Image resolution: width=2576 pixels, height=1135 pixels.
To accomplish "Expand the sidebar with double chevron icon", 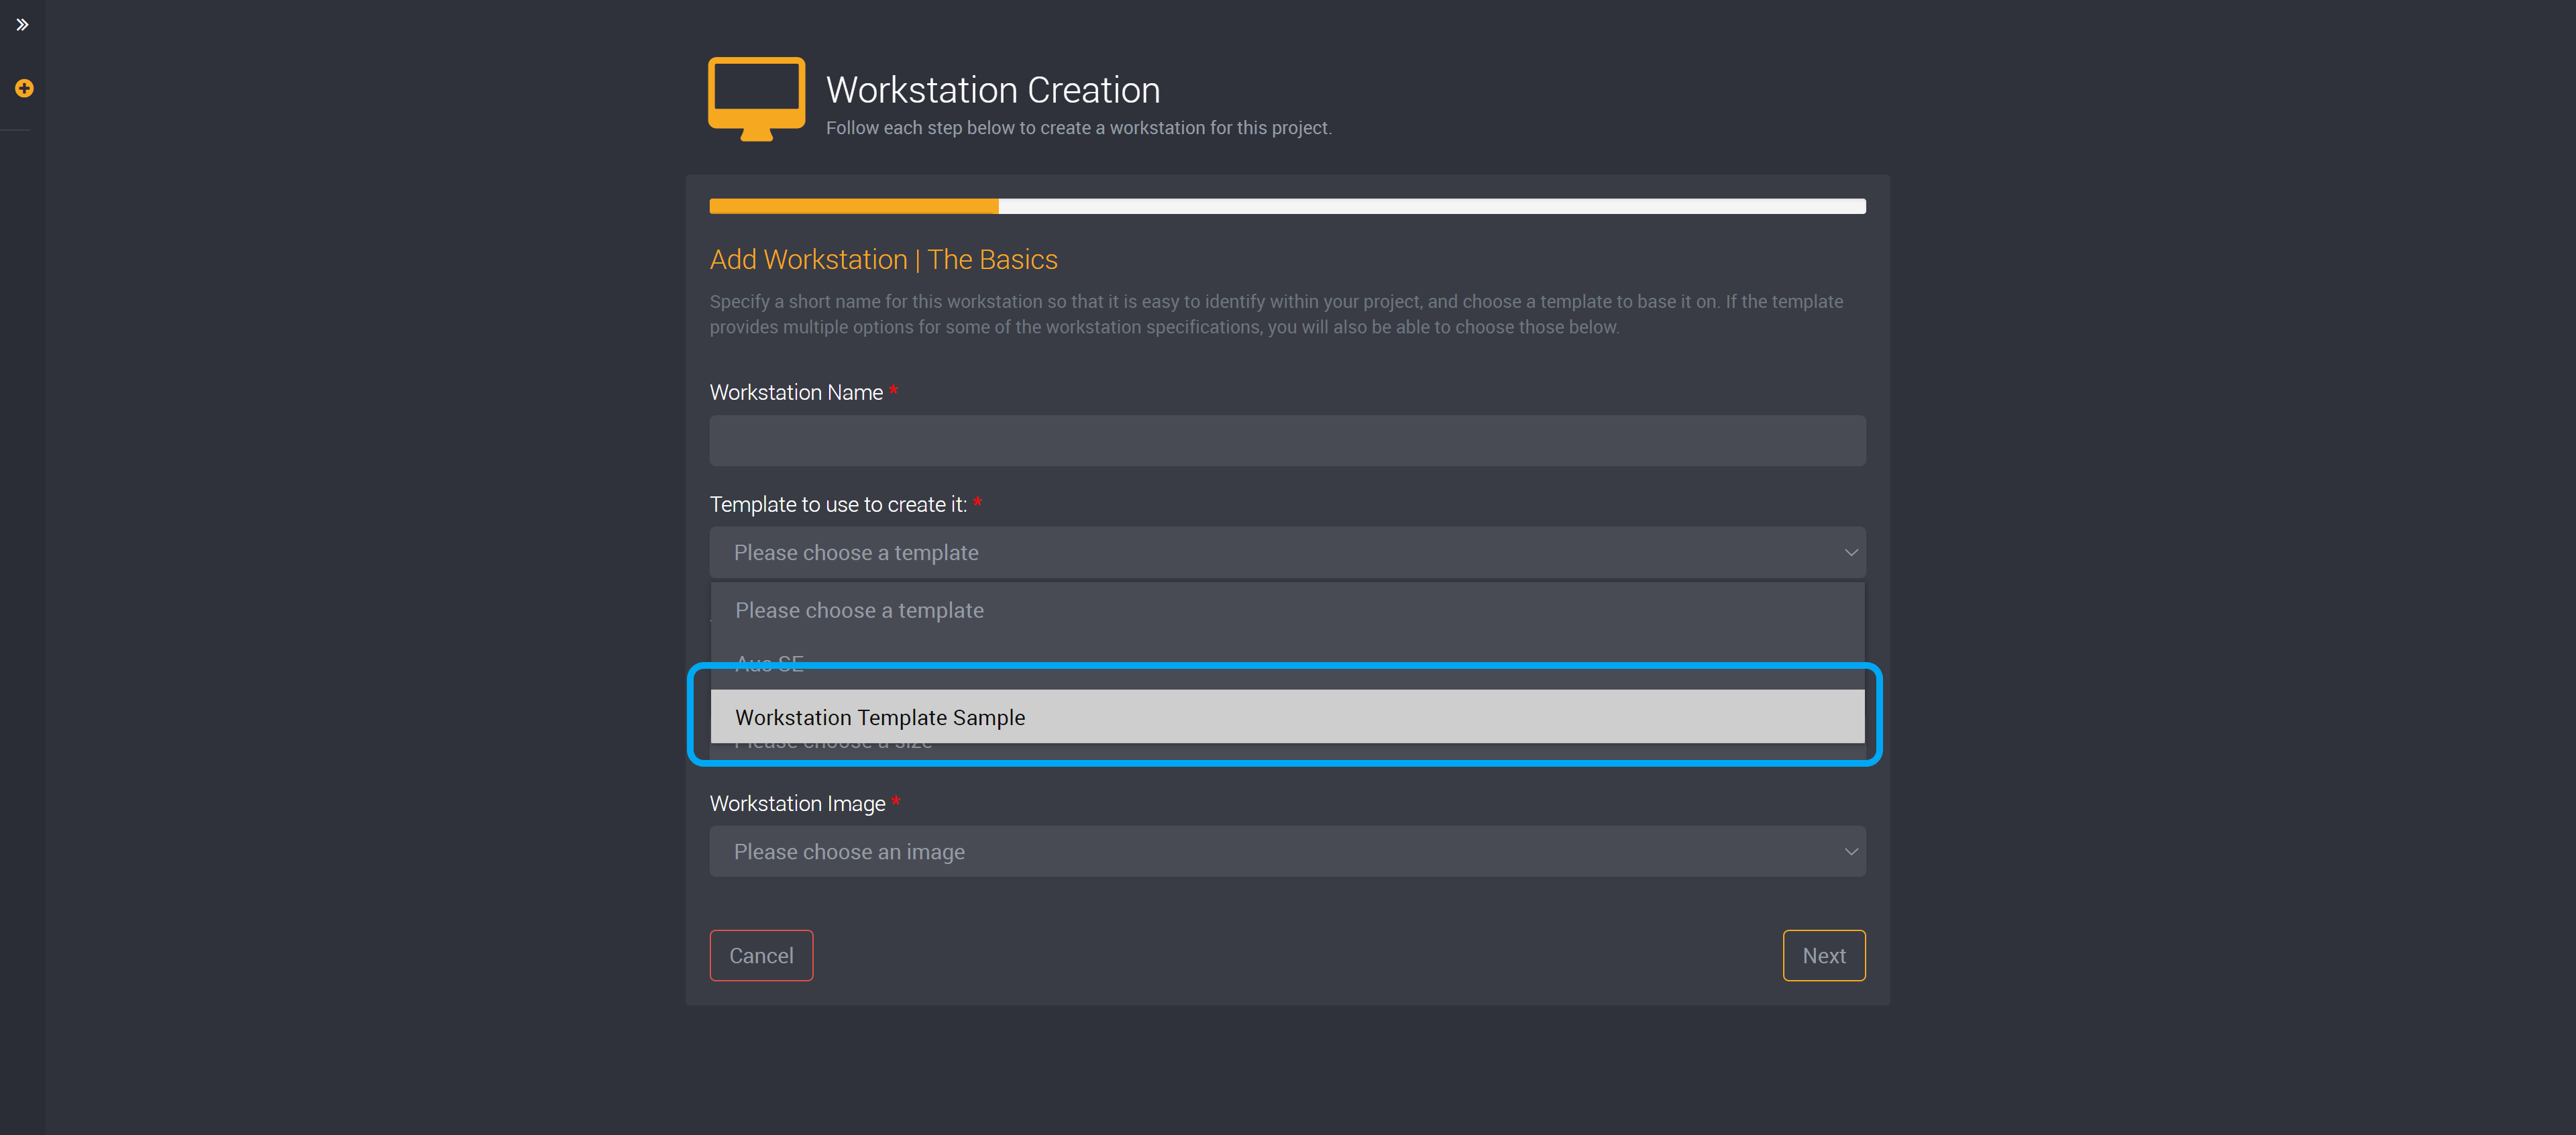I will pyautogui.click(x=22, y=25).
